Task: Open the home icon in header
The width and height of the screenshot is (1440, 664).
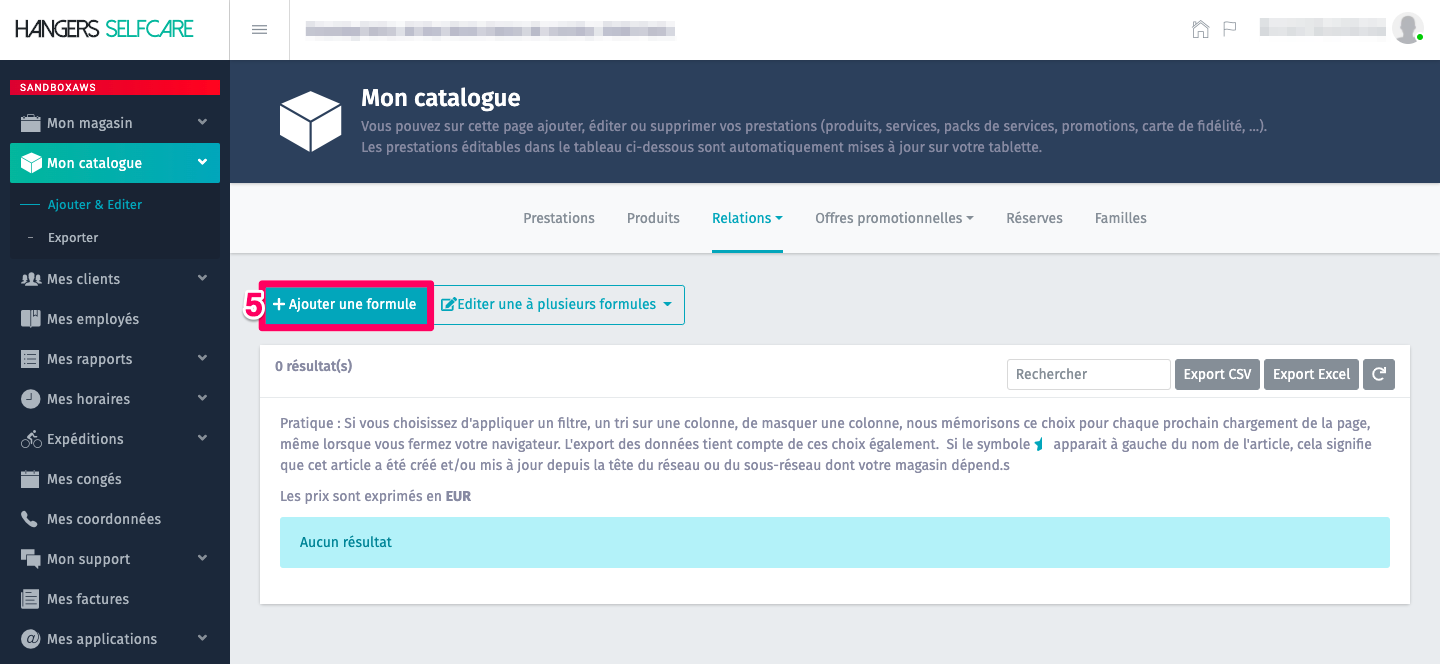Action: point(1200,29)
